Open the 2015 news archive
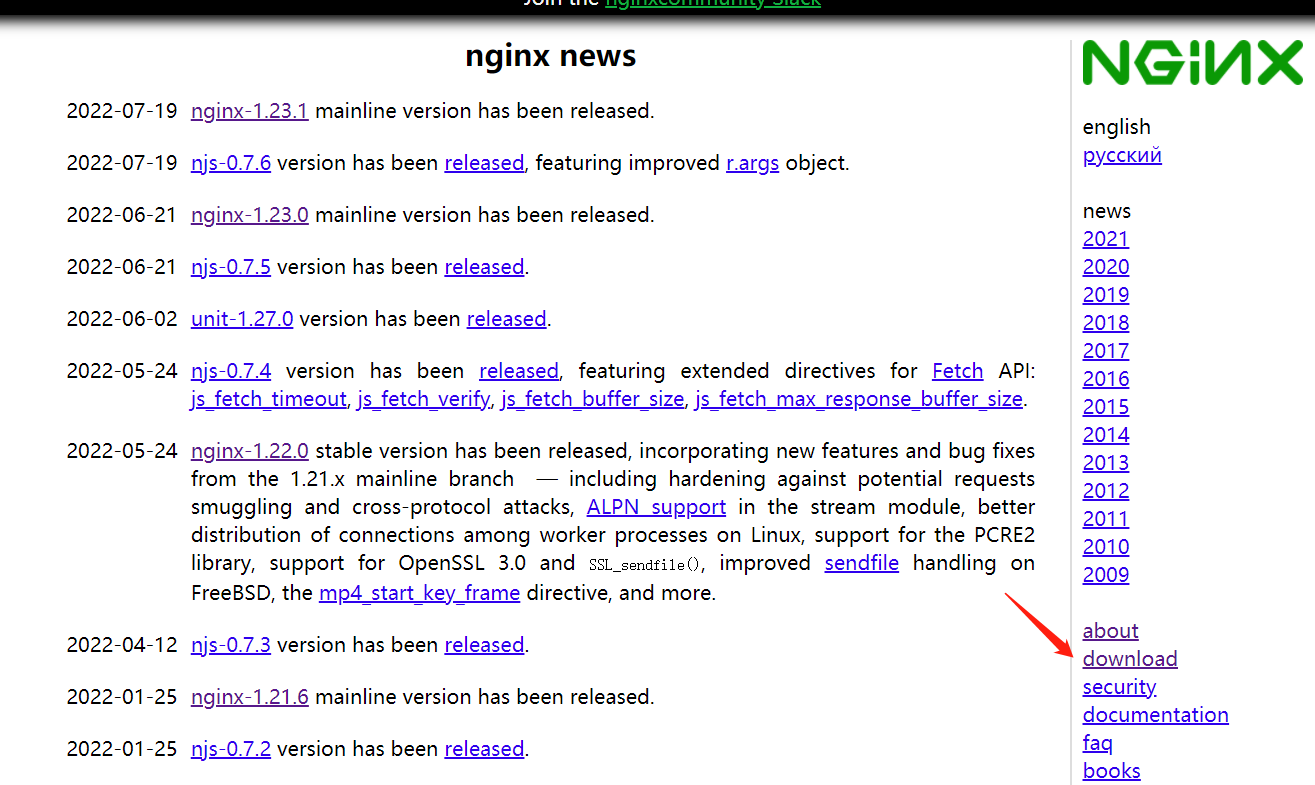Viewport: 1315px width, 785px height. (1106, 407)
